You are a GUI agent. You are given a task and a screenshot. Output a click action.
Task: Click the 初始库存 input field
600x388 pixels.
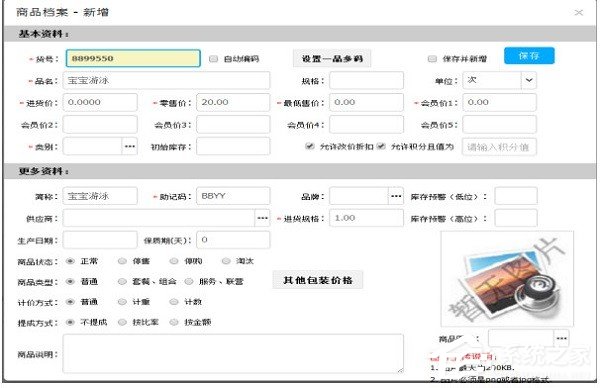[233, 147]
